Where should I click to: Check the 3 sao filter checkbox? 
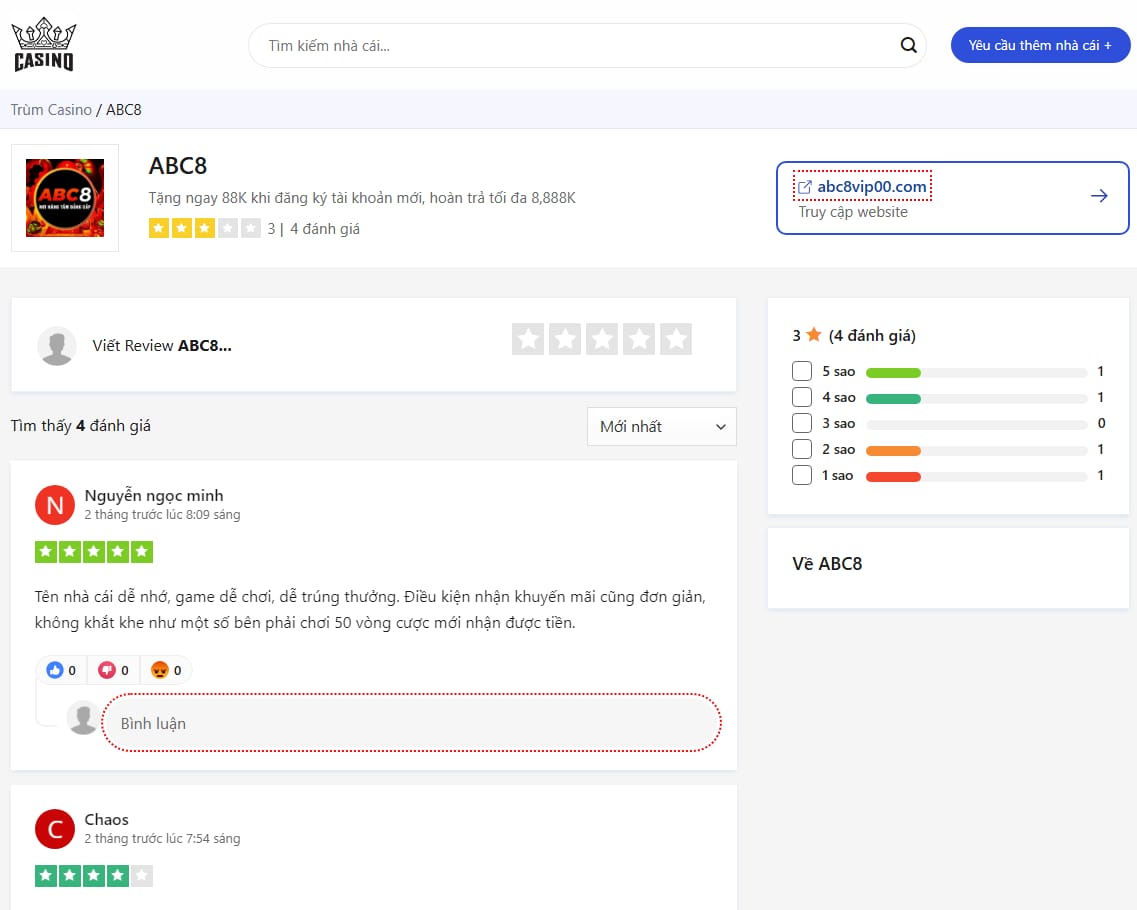[802, 423]
